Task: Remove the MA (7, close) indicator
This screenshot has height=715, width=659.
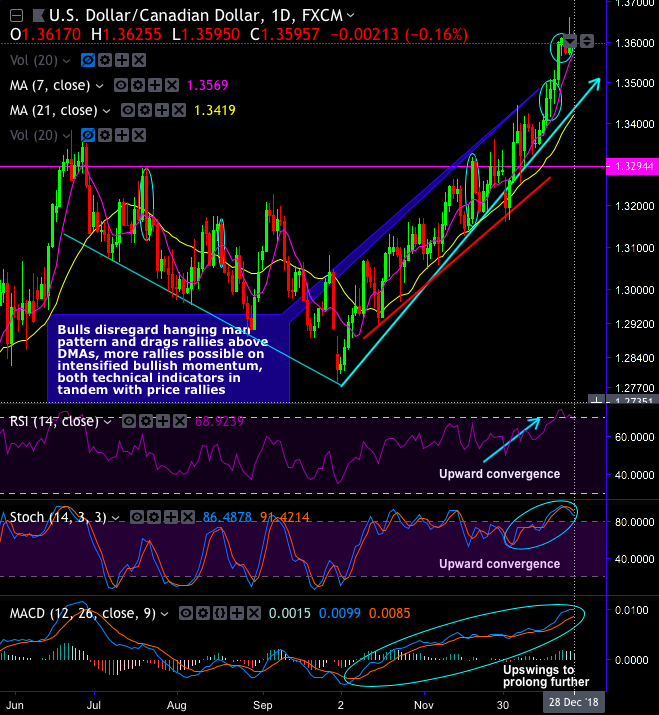Action: (x=172, y=85)
